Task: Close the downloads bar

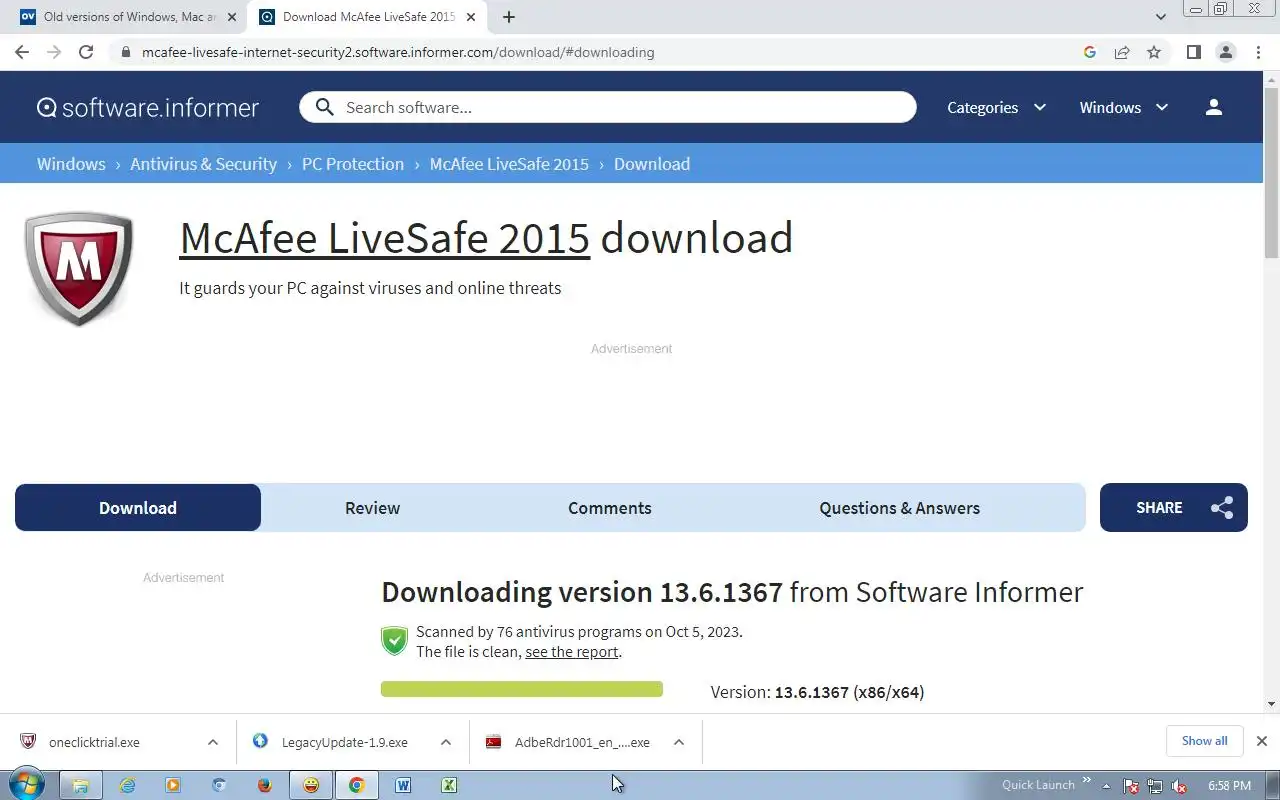Action: (x=1262, y=741)
